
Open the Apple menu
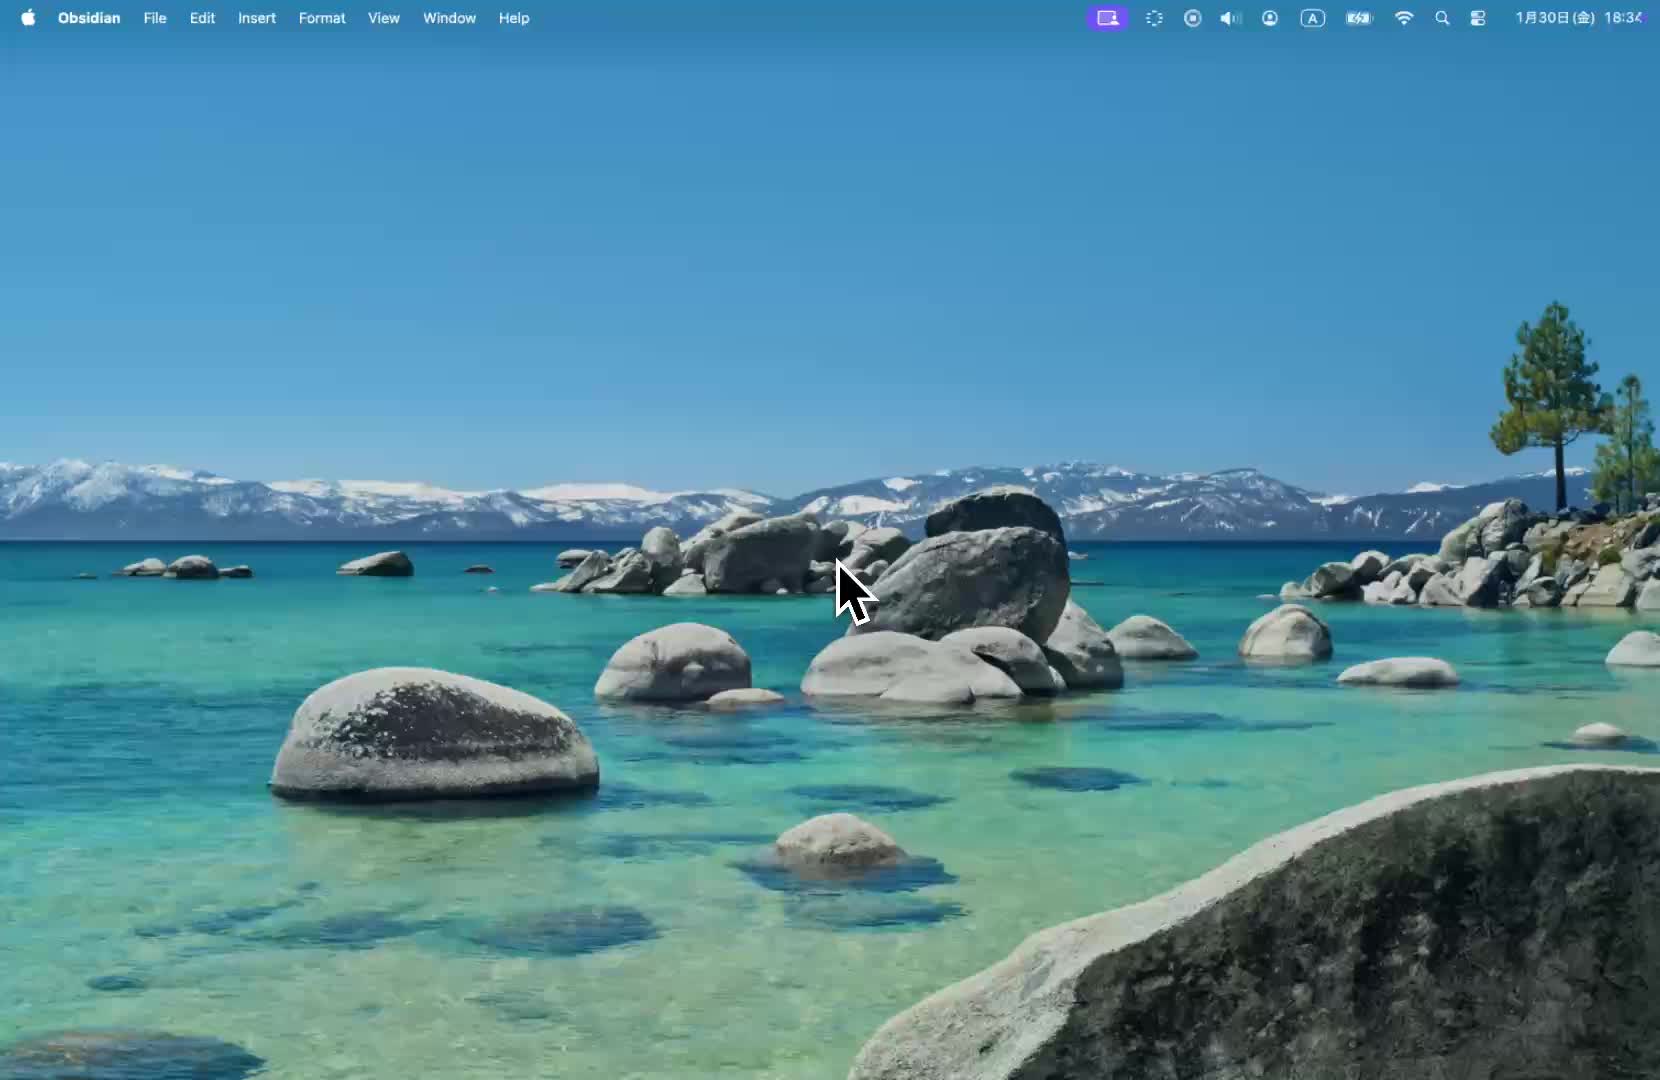pos(28,18)
